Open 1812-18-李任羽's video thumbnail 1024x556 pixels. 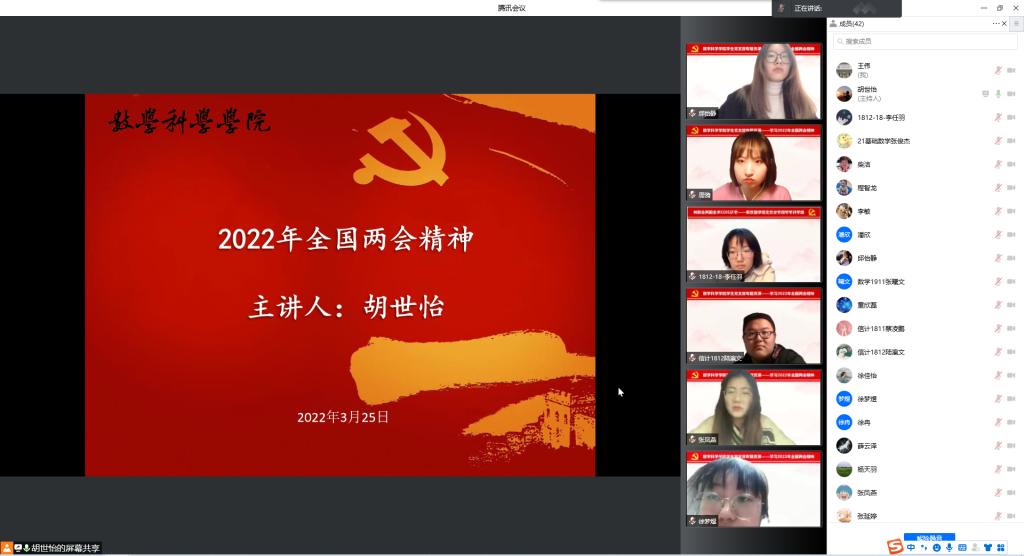point(753,244)
